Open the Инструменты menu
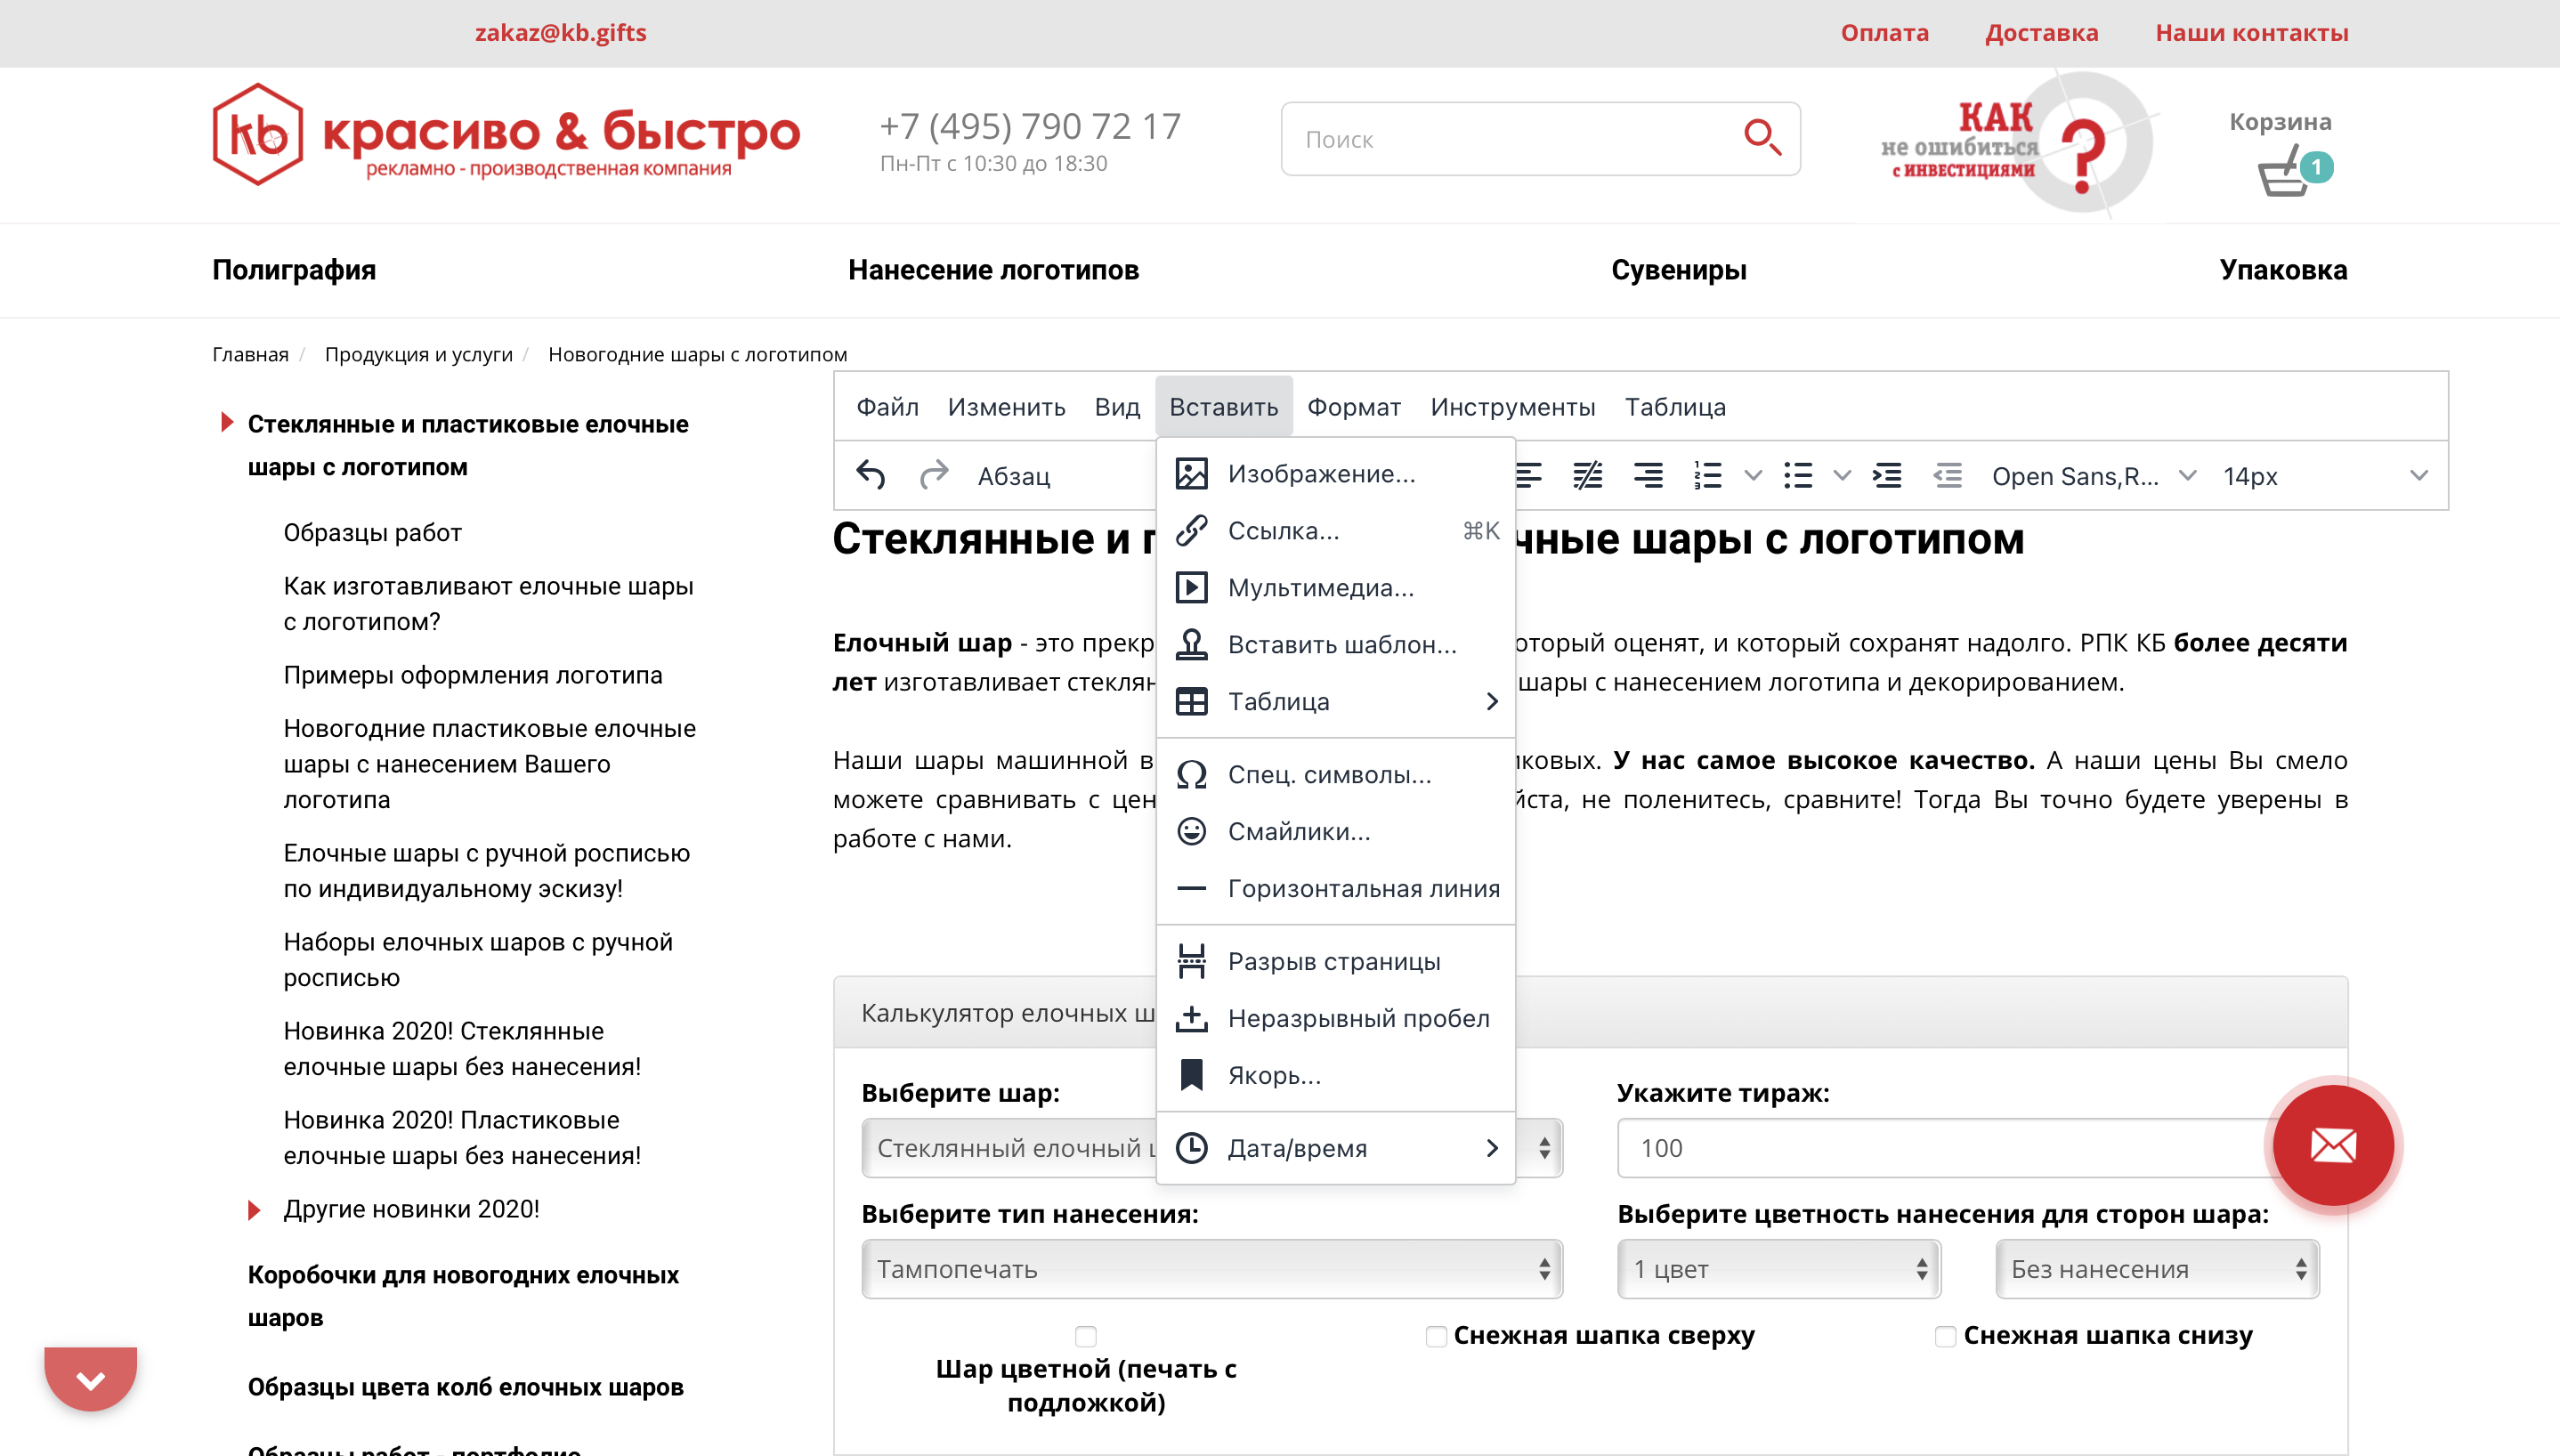 pos(1512,407)
